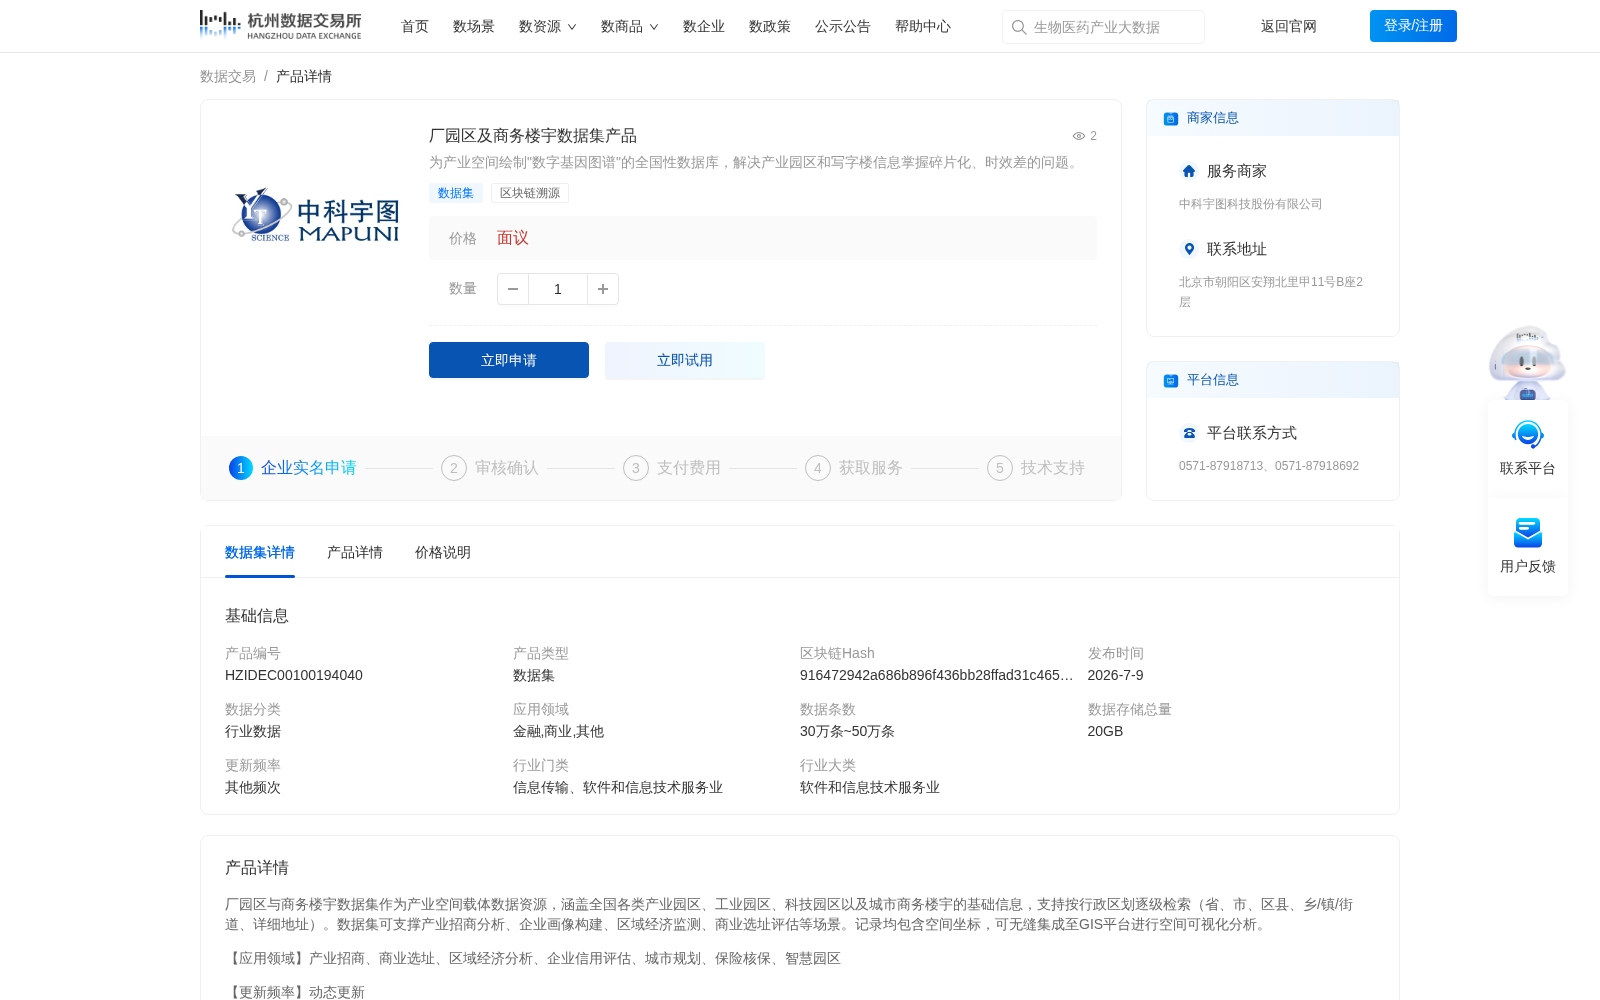Switch to the 产品详情 tab
The image size is (1600, 1000).
click(355, 552)
